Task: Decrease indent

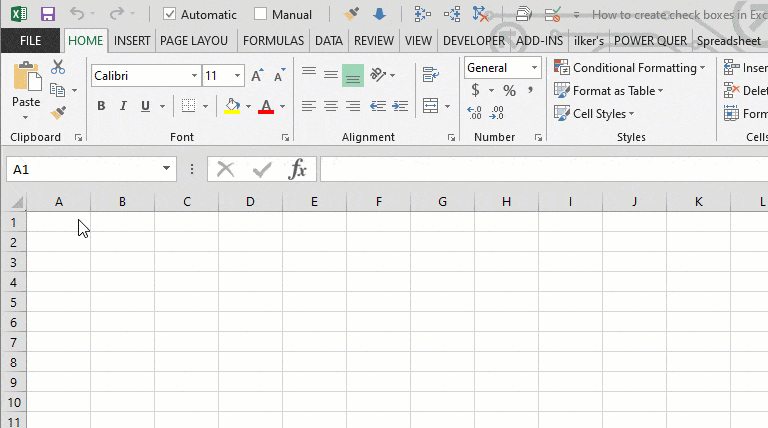Action: [x=378, y=106]
